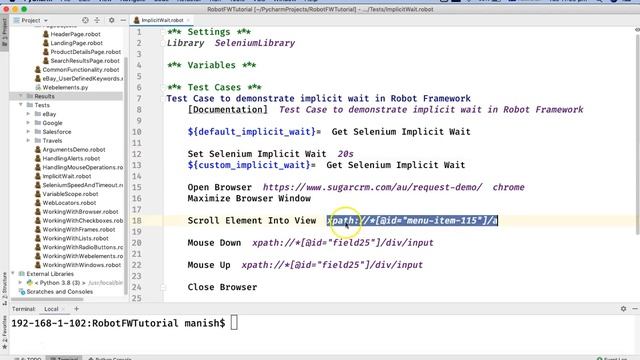Hide the Terminal panel with minus icon
Screen dimensions: 640x360
pos(635,309)
